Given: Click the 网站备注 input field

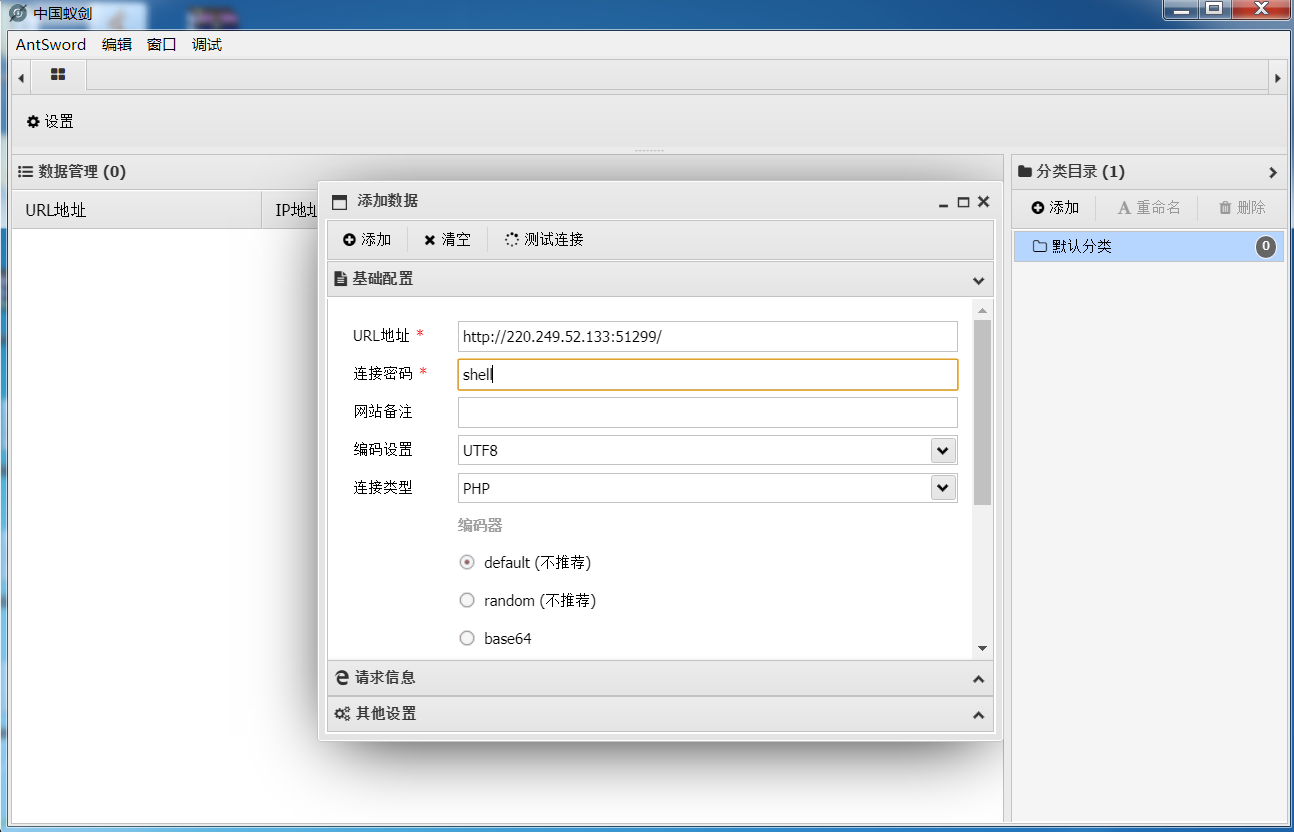Looking at the screenshot, I should click(708, 412).
